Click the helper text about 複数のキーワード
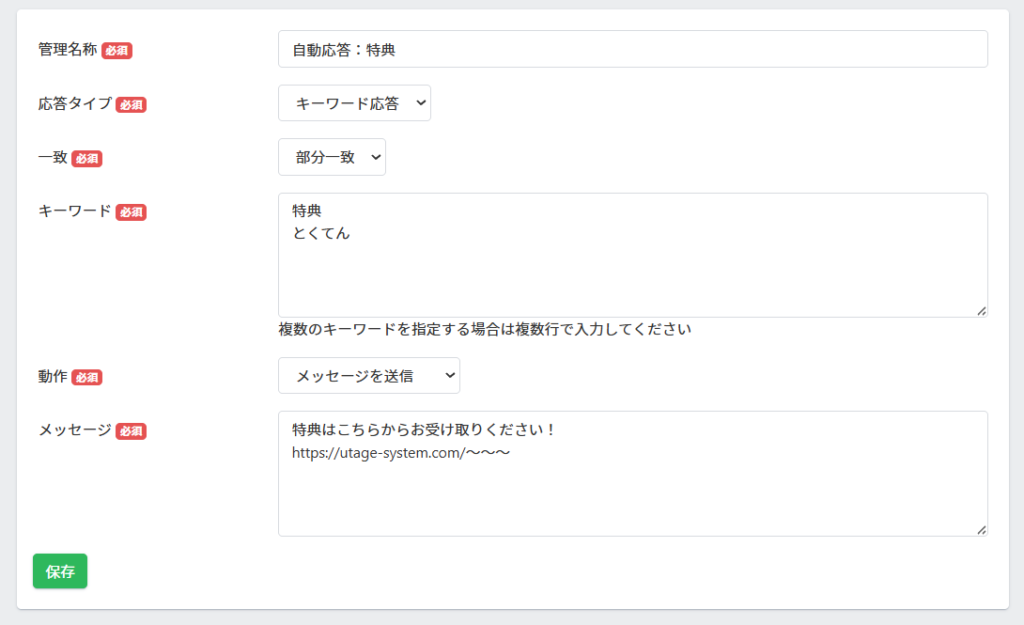The width and height of the screenshot is (1024, 625). 485,329
